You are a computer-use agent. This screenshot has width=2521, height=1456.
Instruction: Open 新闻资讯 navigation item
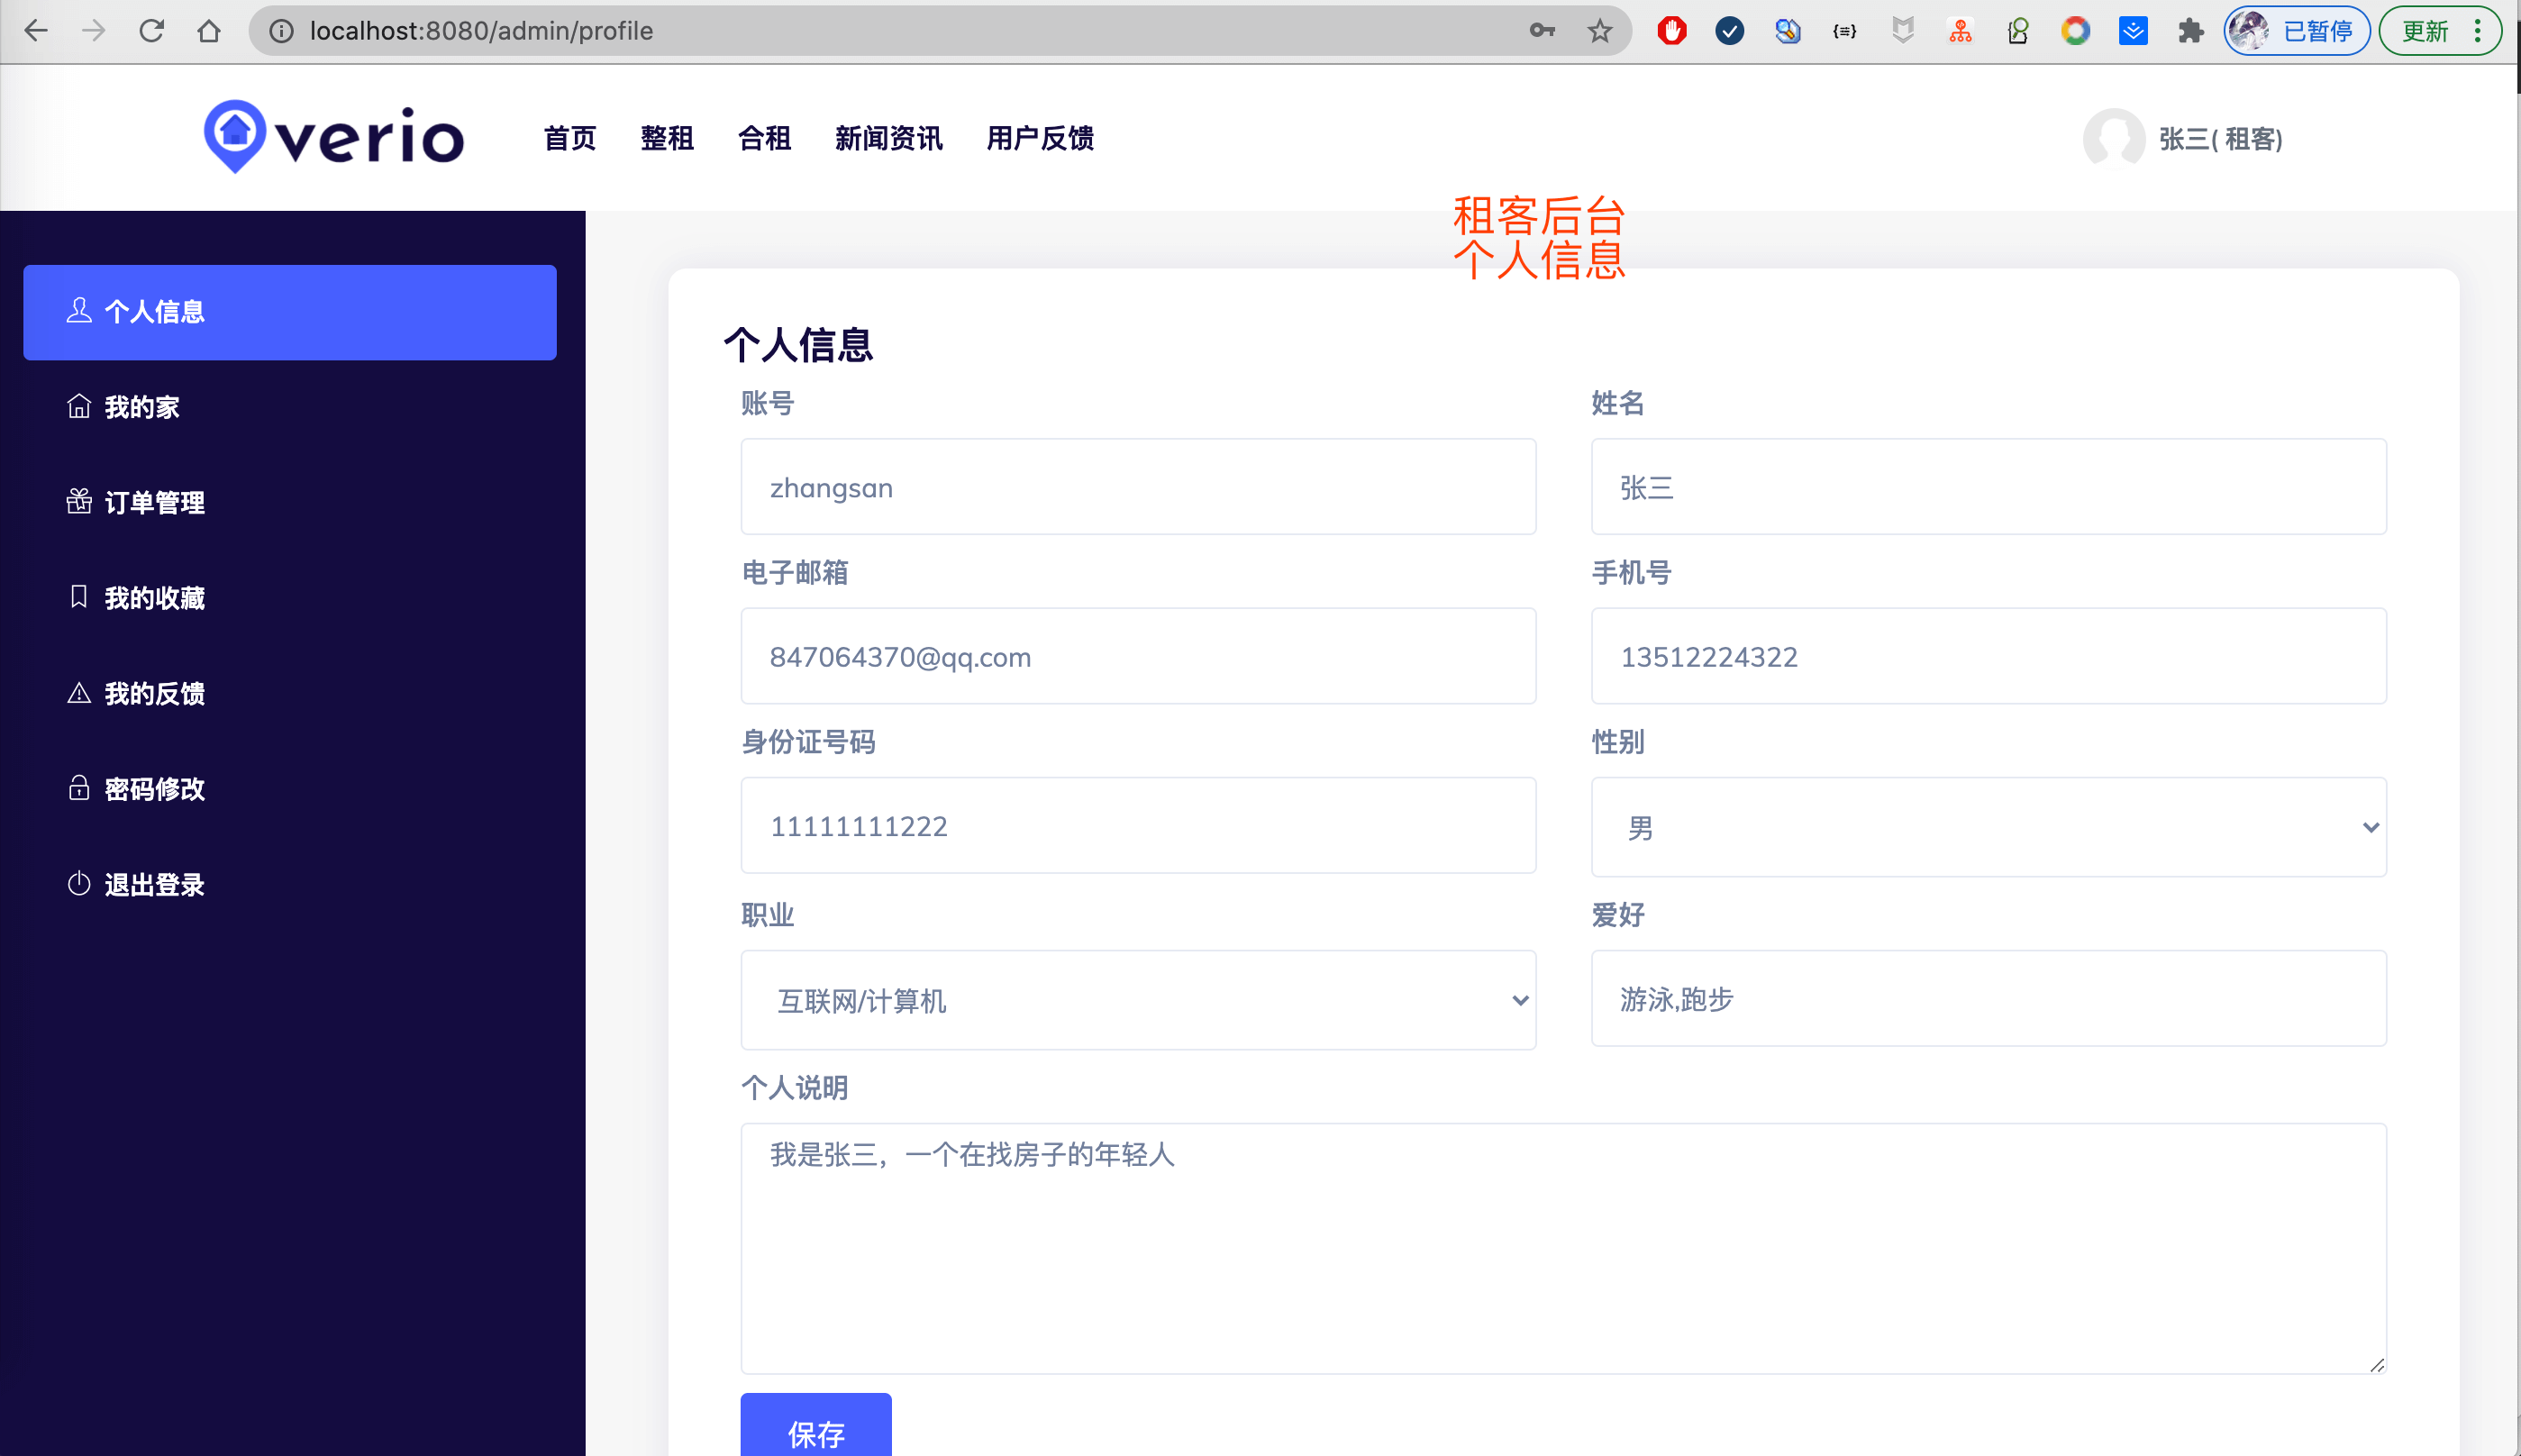[888, 138]
